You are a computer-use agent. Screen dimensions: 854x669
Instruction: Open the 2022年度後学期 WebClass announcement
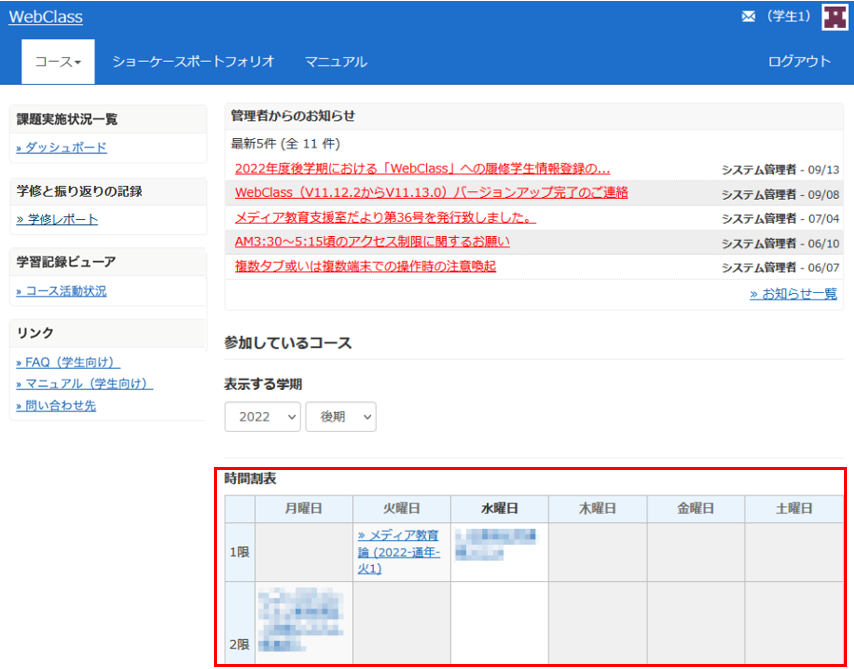coord(422,169)
